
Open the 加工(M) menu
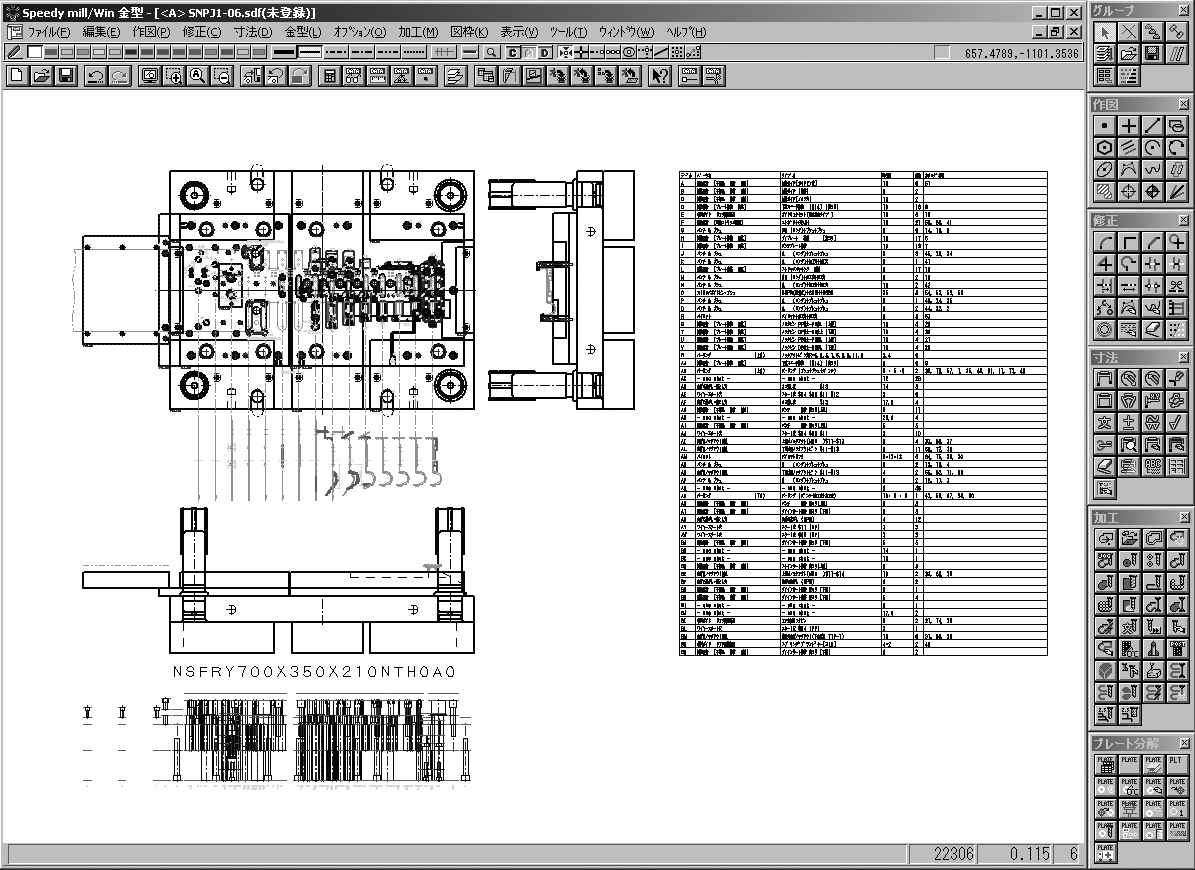[x=417, y=32]
